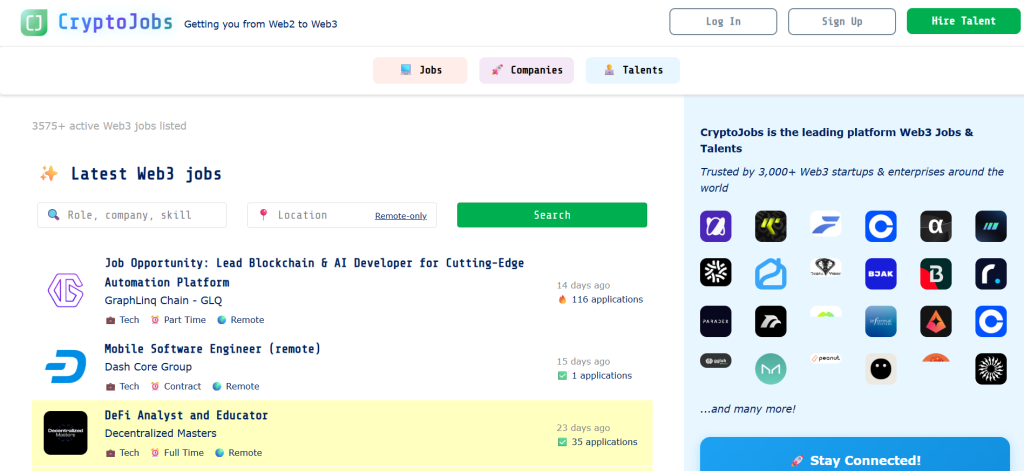Open the dark logo with three teal slashes

click(x=991, y=226)
